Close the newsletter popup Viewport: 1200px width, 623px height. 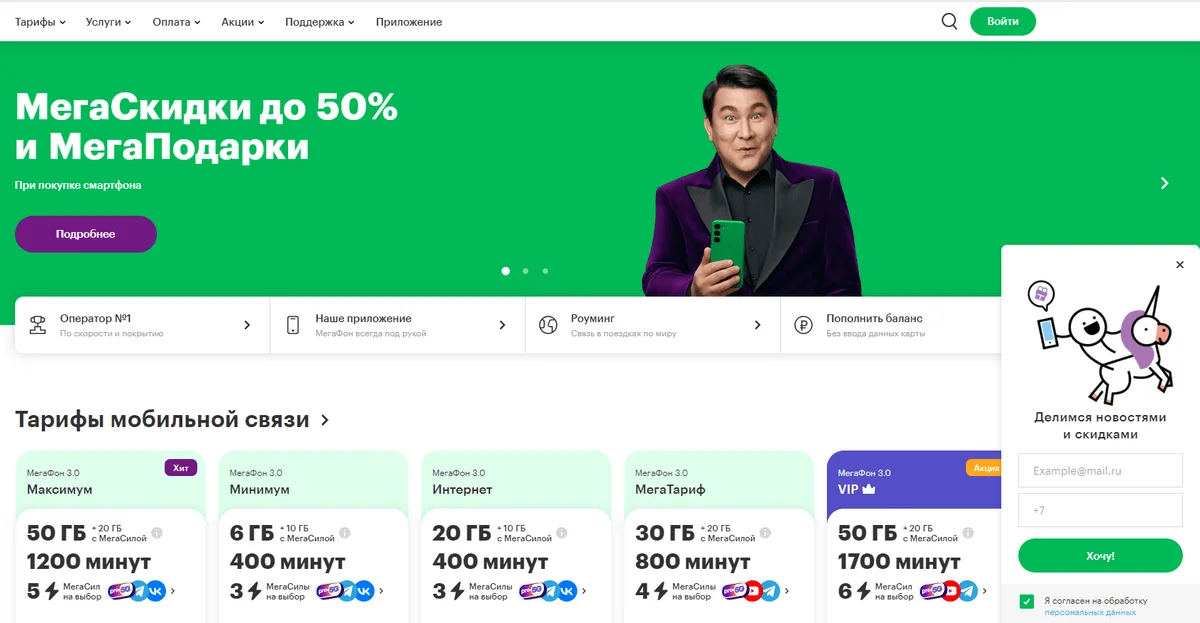click(x=1180, y=265)
